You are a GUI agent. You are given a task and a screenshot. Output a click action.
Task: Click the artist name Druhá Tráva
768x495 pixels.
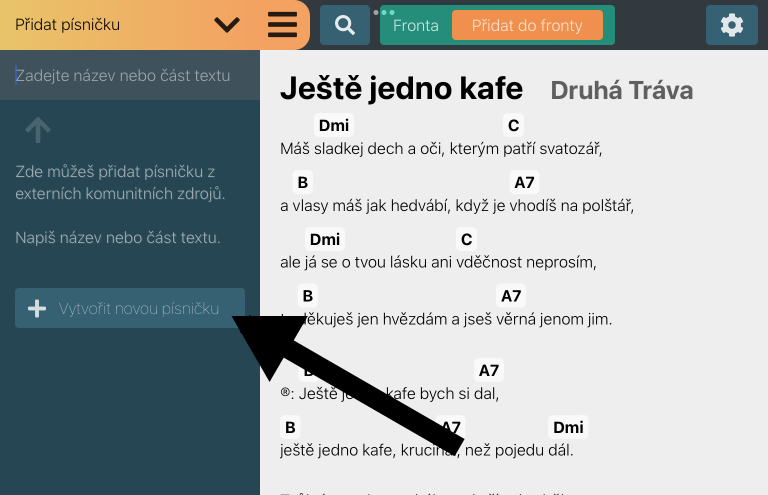point(622,91)
